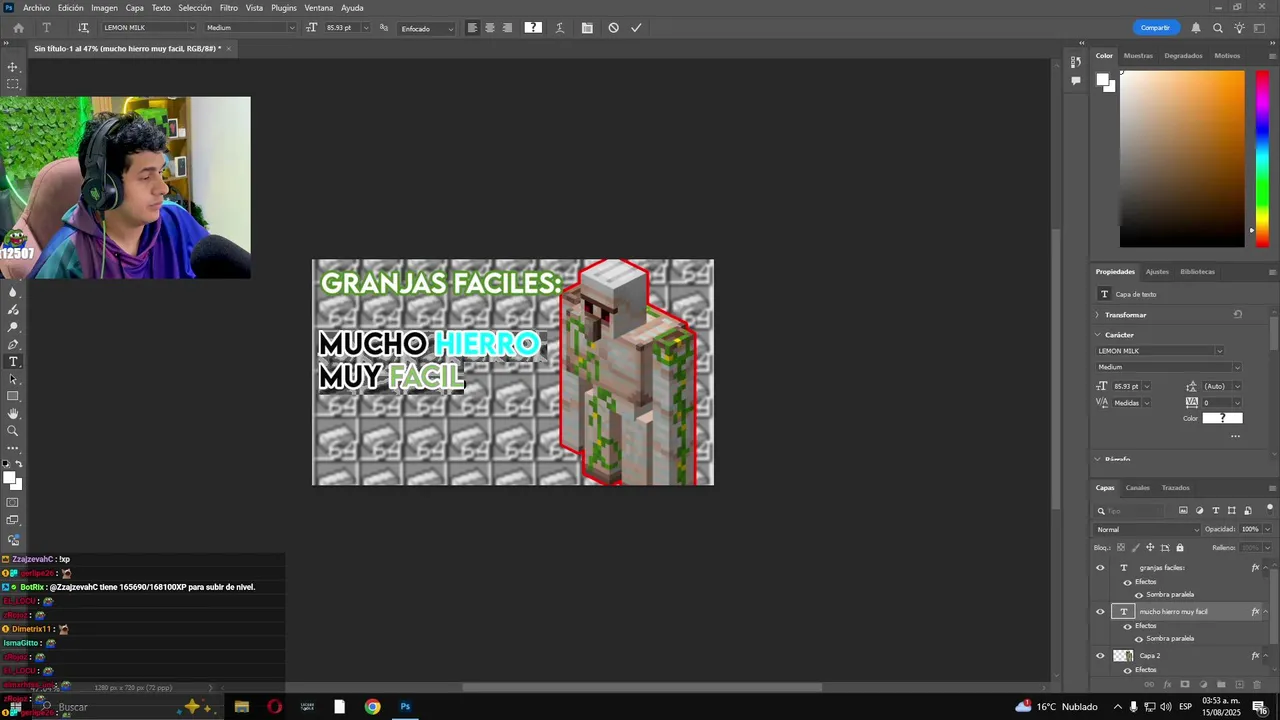The image size is (1280, 720).
Task: Create a new layer with plus icon
Action: [1239, 685]
